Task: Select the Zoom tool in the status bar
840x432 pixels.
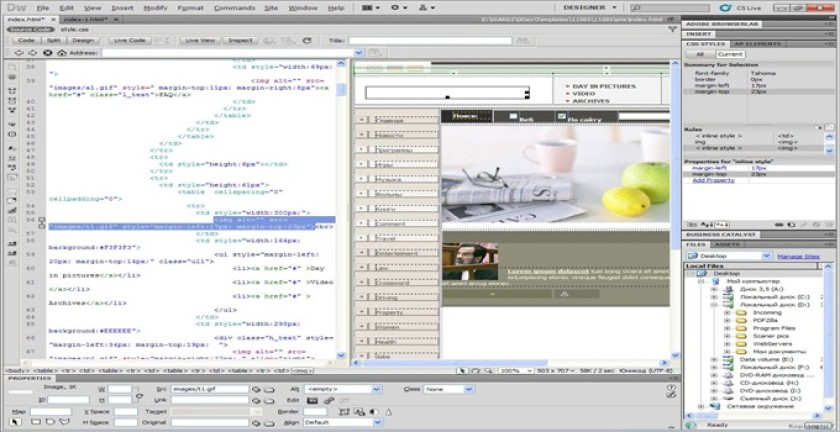Action: (490, 370)
